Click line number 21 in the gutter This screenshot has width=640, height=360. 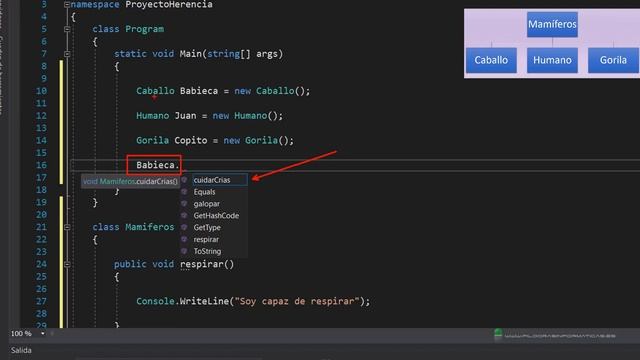click(x=41, y=227)
